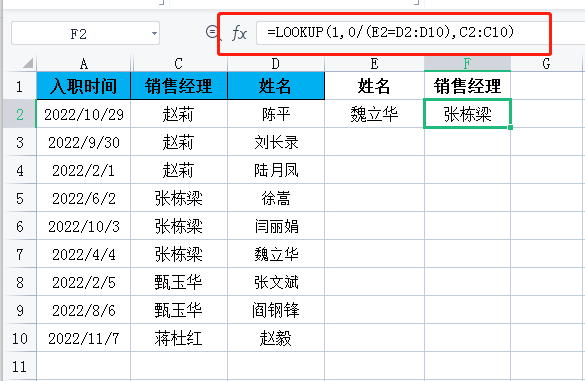Click 赵莉 in row 2
The width and height of the screenshot is (585, 381).
(179, 114)
